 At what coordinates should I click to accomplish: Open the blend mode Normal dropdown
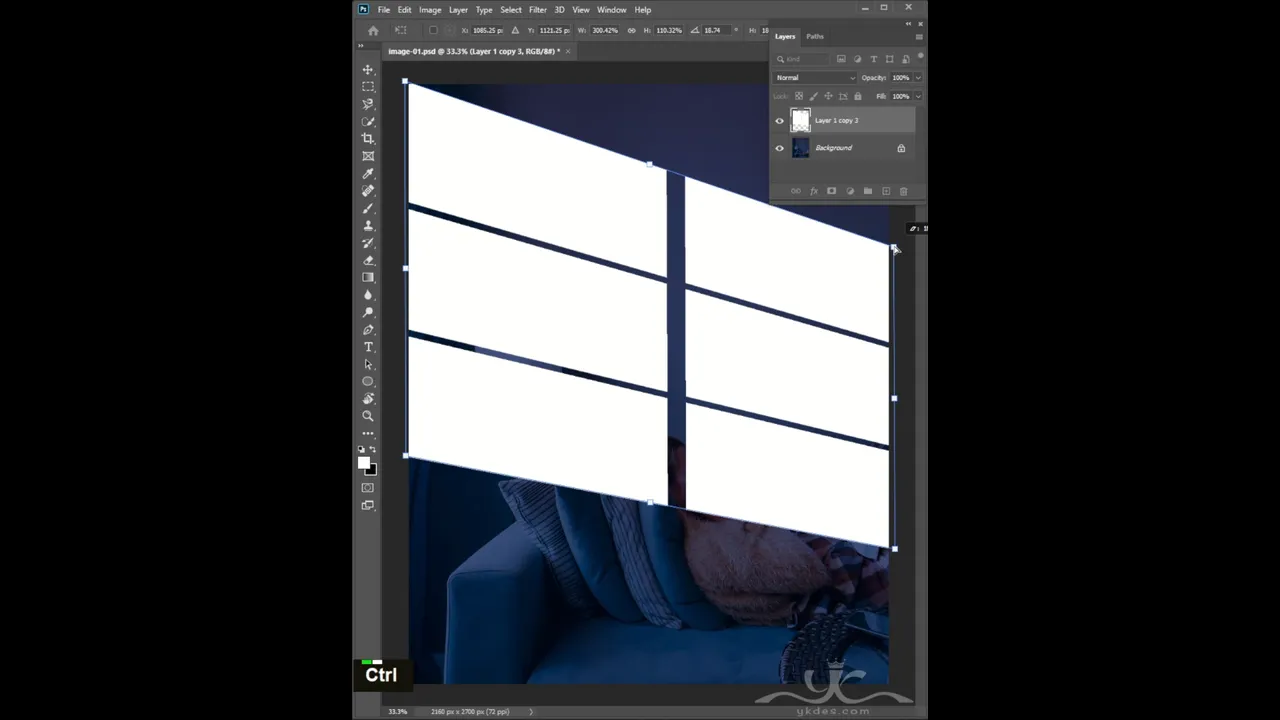(816, 78)
